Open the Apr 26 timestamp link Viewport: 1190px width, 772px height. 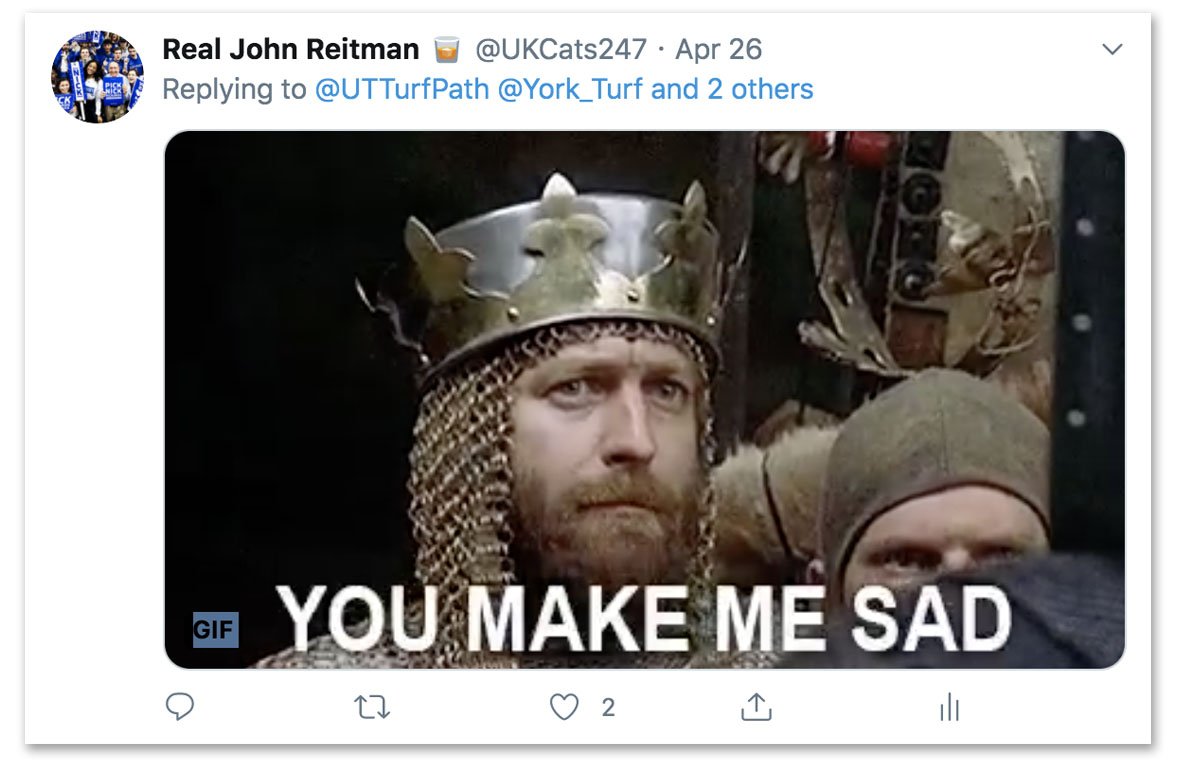pyautogui.click(x=718, y=49)
